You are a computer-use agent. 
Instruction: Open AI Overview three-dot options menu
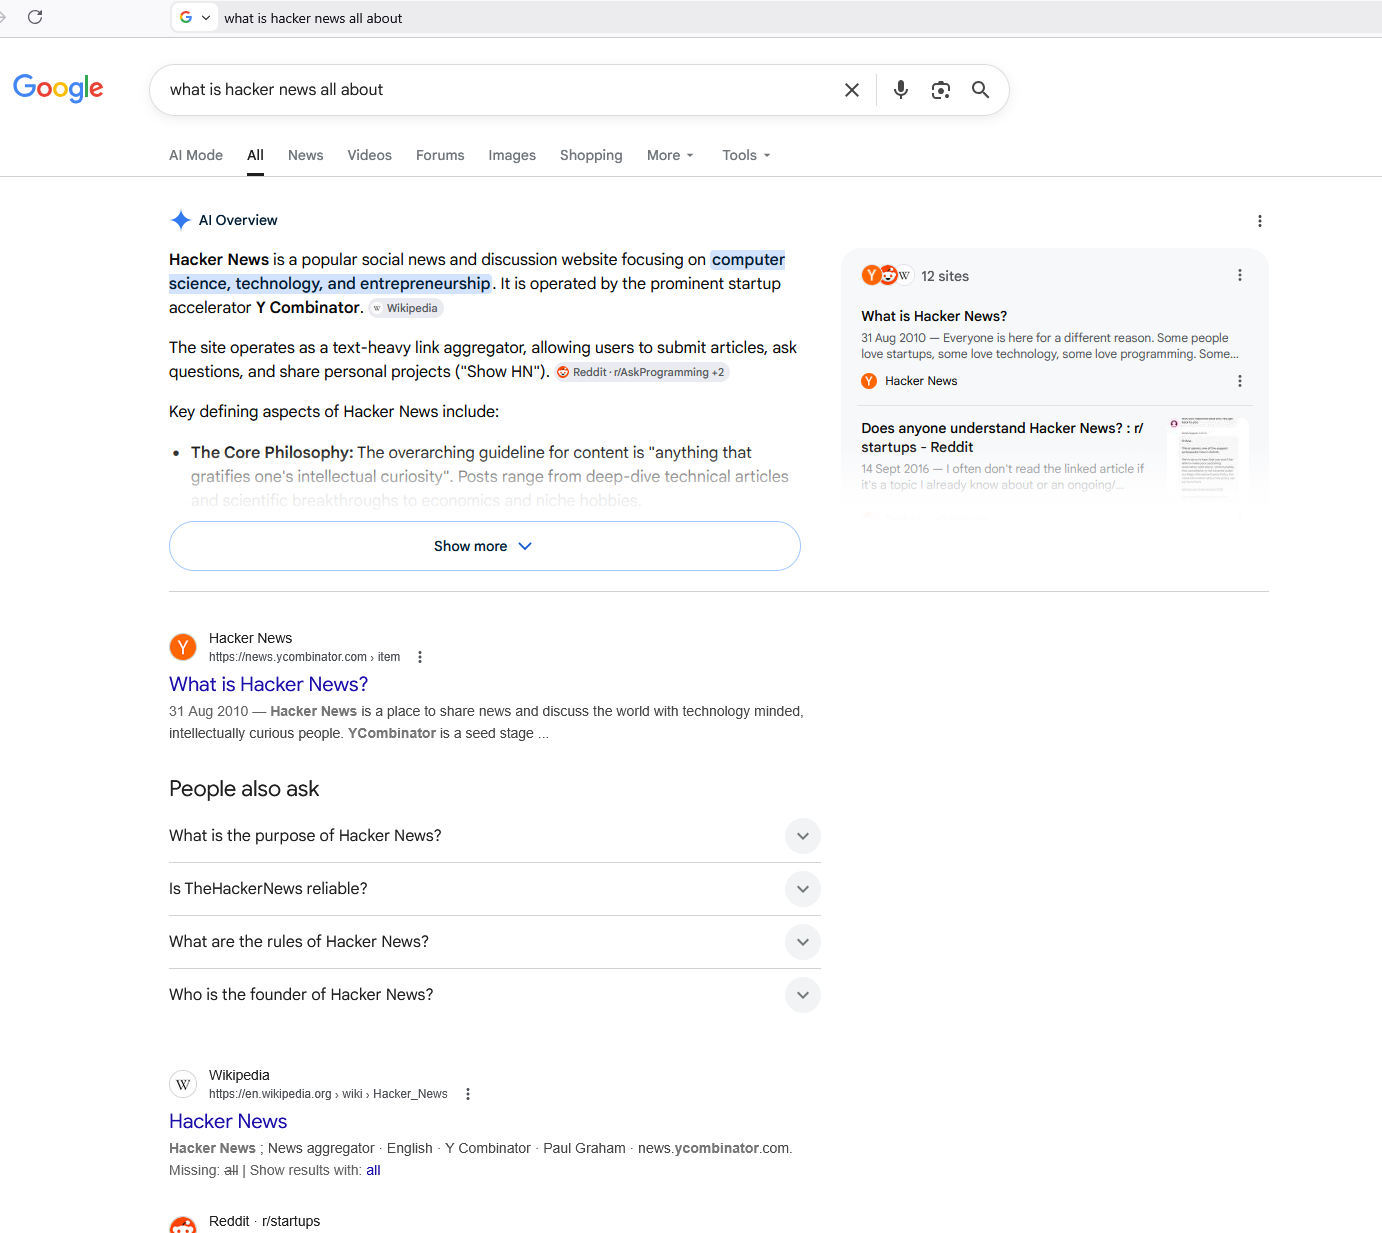(1259, 221)
